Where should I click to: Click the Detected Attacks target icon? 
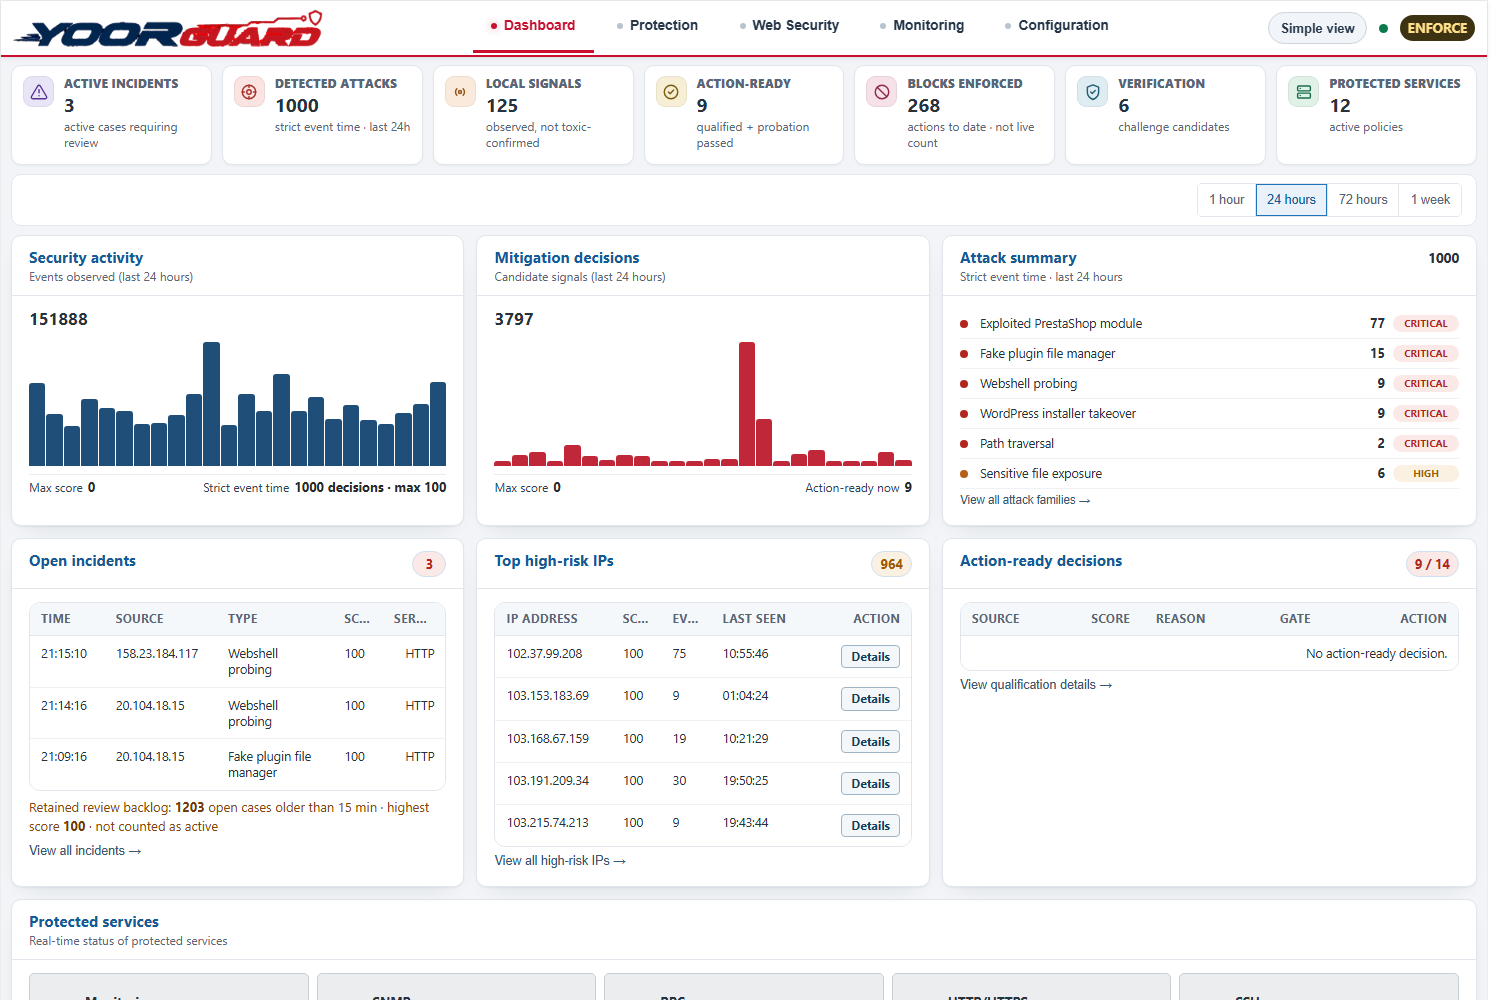(x=249, y=92)
